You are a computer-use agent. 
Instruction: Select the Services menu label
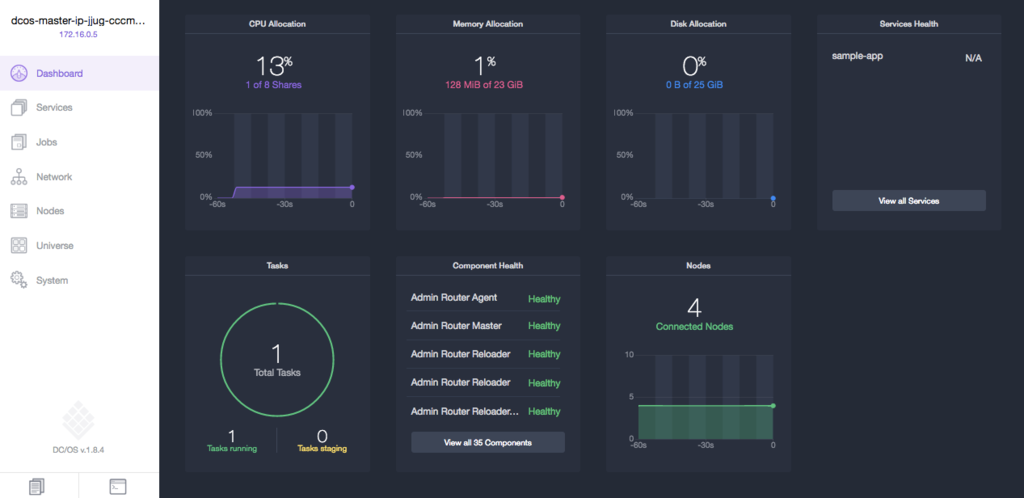54,108
